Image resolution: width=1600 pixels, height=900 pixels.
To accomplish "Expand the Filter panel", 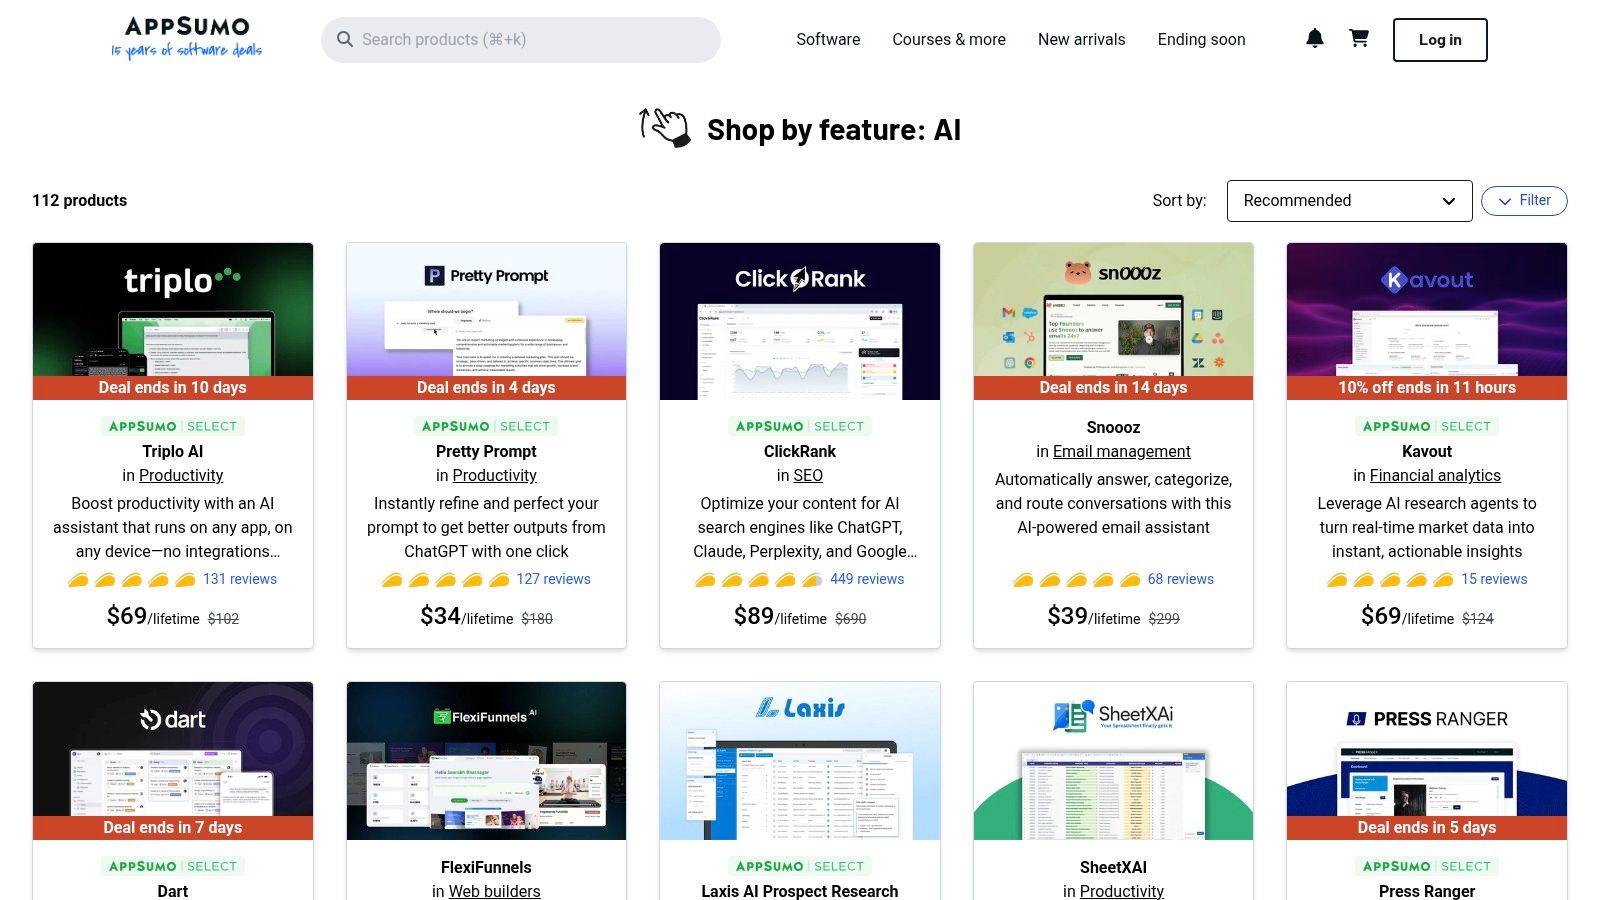I will (x=1524, y=200).
